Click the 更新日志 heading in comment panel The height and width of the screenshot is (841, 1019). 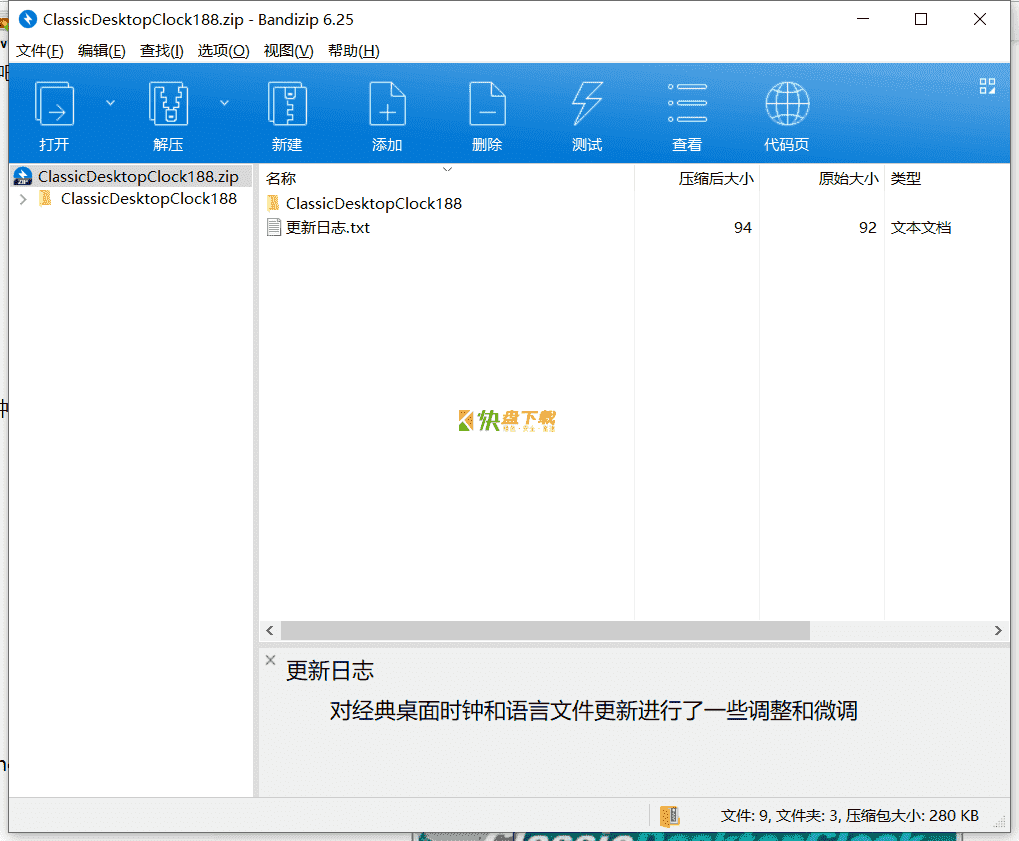coord(330,671)
